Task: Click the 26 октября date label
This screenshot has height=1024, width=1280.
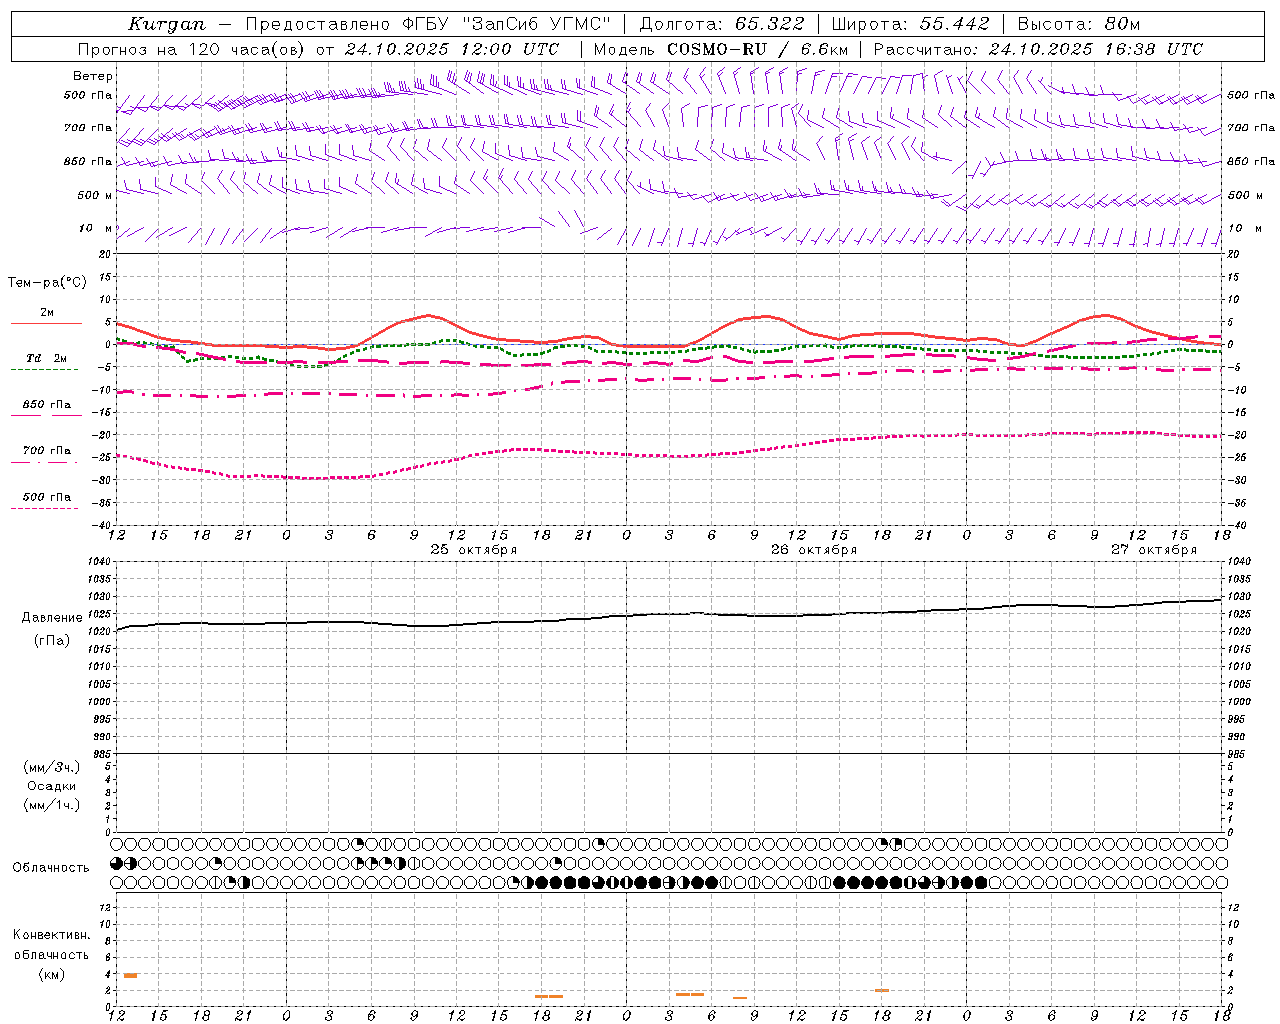Action: coord(814,550)
